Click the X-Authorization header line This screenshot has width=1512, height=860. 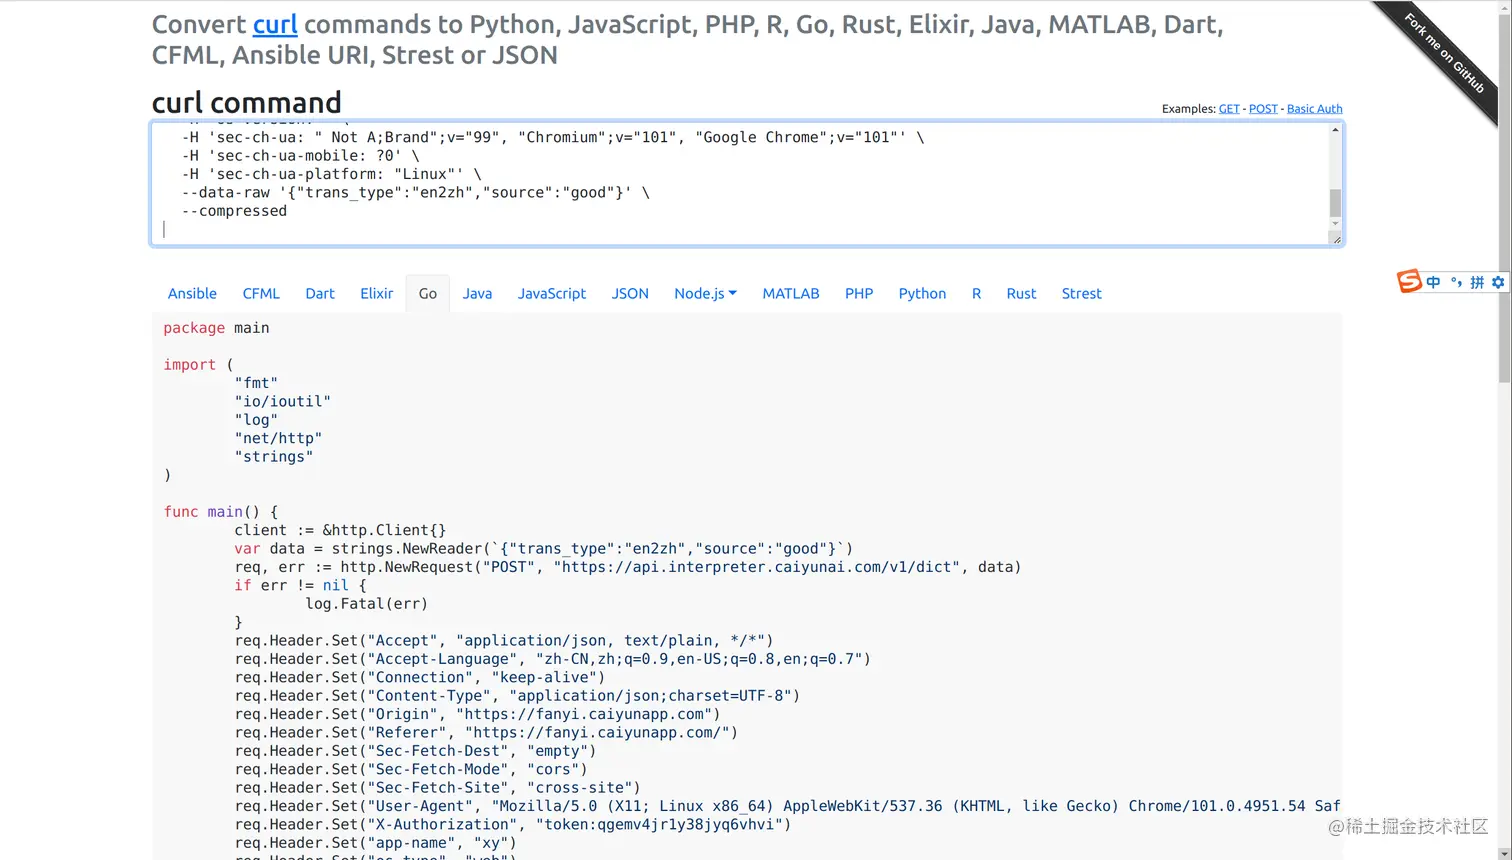513,824
